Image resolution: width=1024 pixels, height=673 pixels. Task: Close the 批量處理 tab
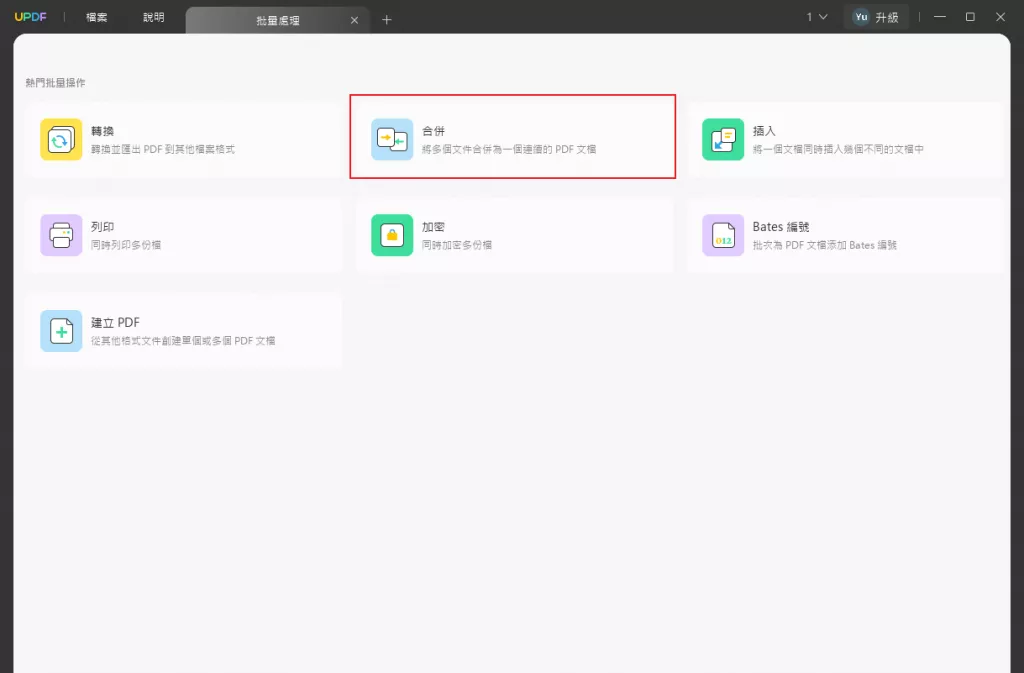tap(355, 20)
